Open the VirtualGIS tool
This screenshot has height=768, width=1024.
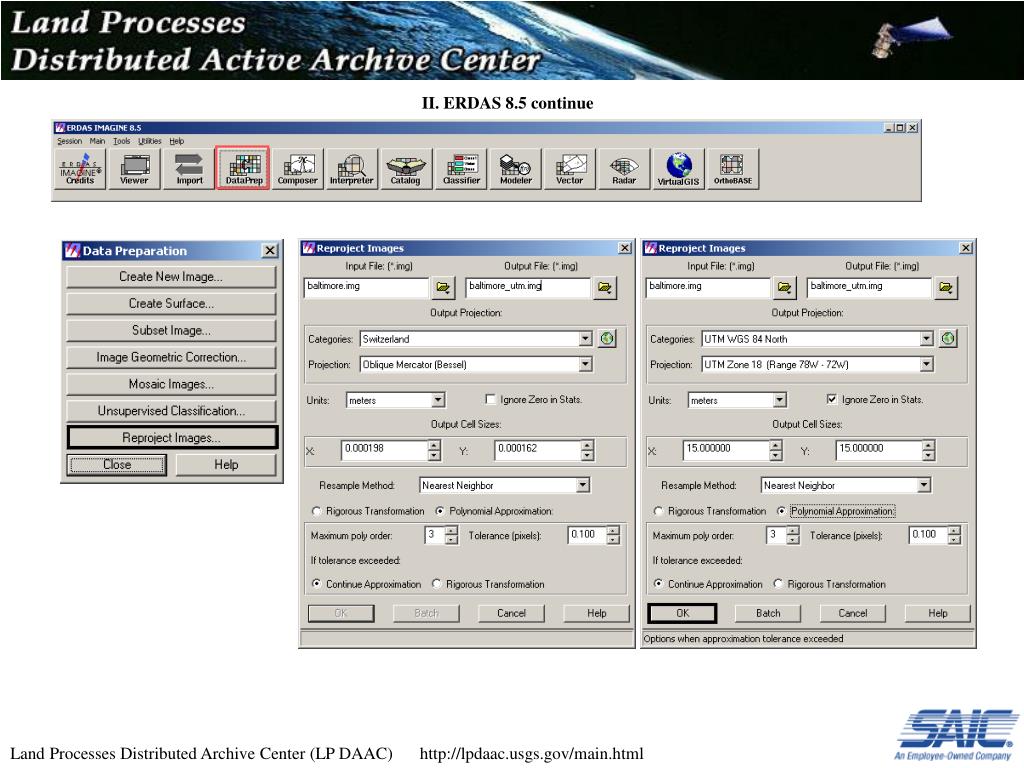679,168
